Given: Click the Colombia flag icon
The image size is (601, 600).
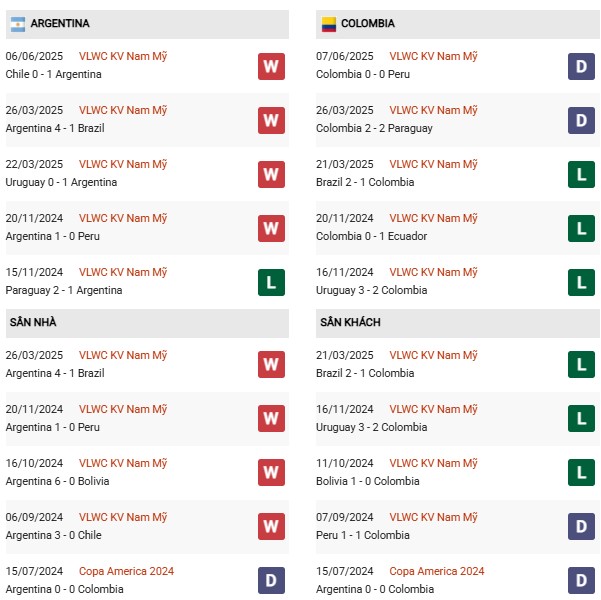Looking at the screenshot, I should 328,24.
